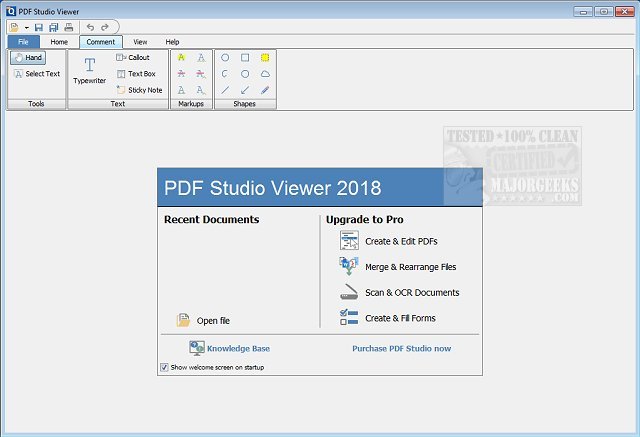This screenshot has width=640, height=437.
Task: Switch to the Home tab
Action: [x=59, y=42]
